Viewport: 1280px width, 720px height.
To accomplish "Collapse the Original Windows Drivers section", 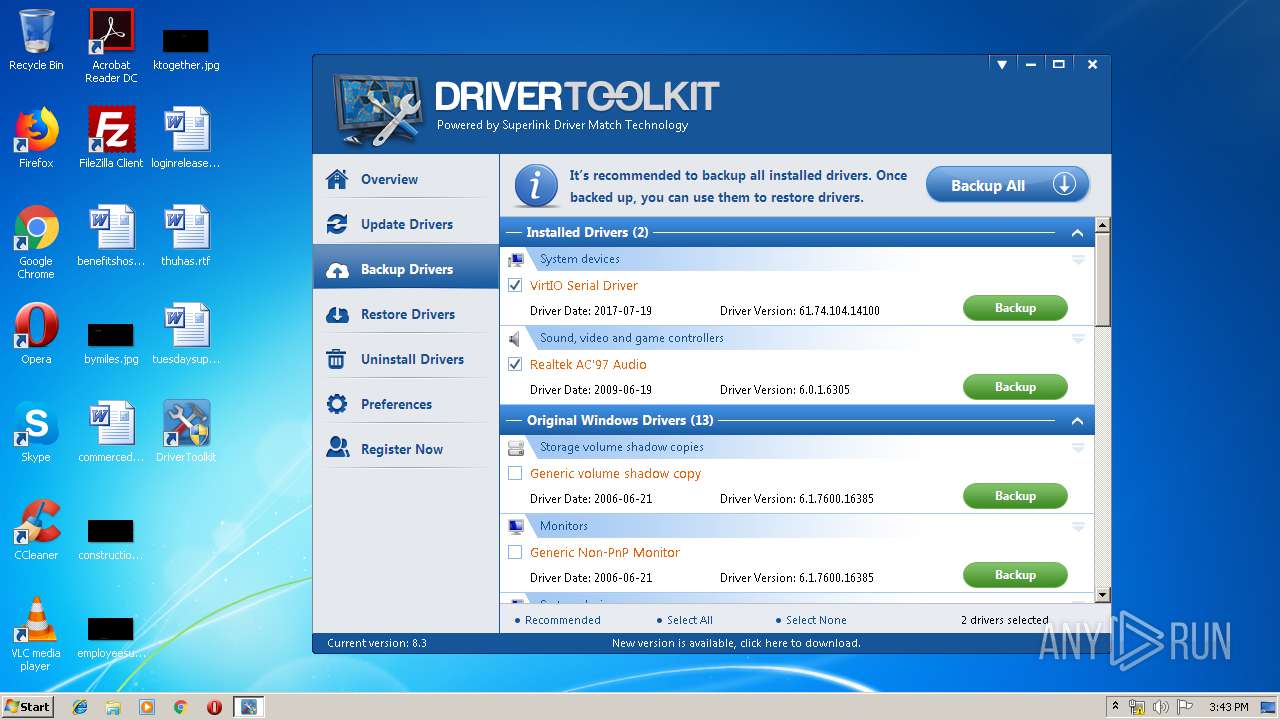I will (x=1077, y=421).
